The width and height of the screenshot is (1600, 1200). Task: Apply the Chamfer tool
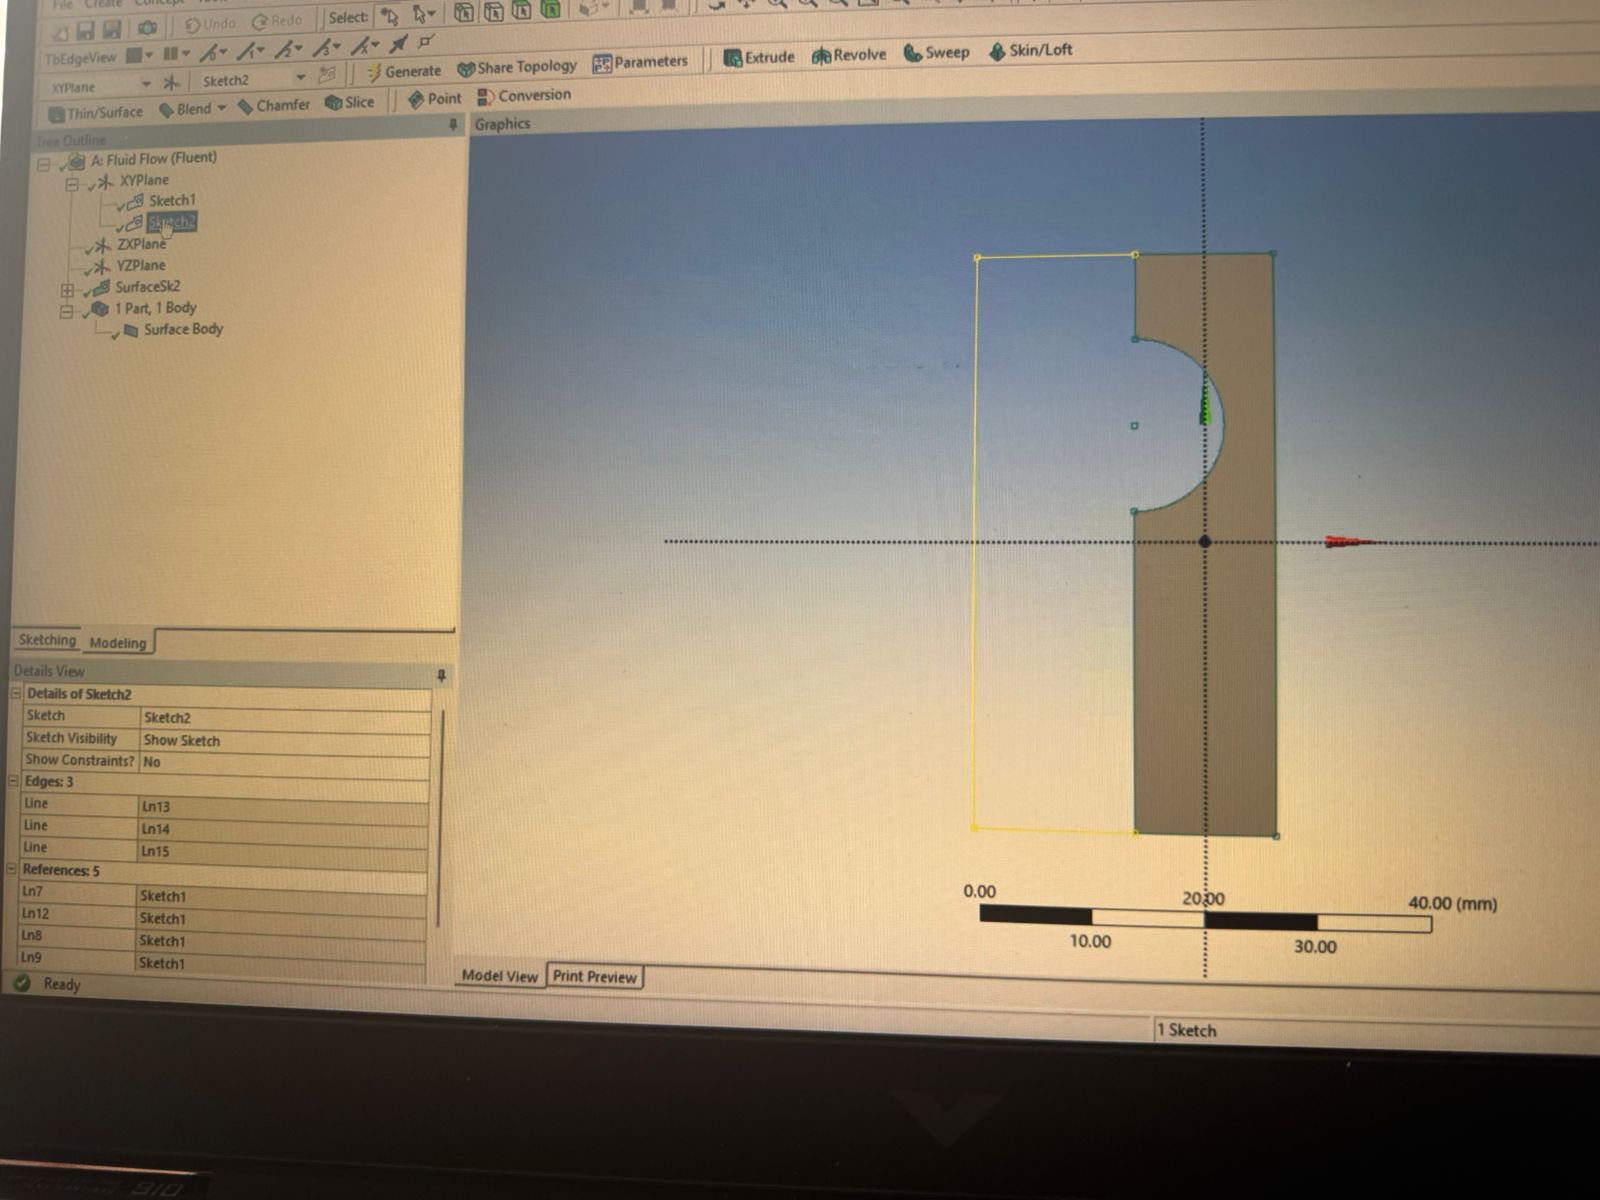(x=274, y=105)
